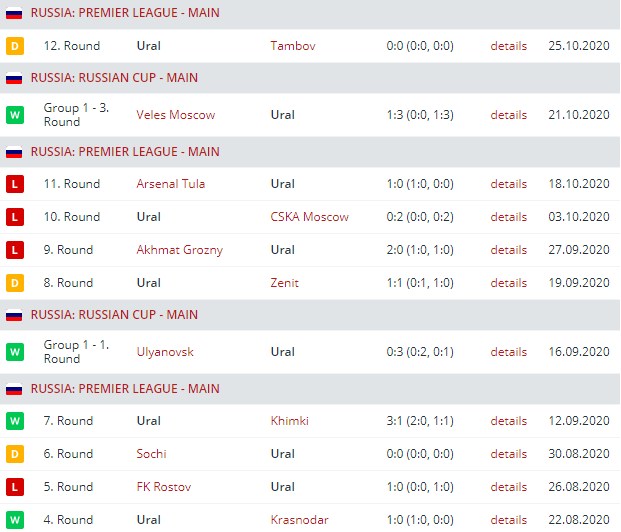Screen dimensions: 621x532
Task: Open details for Akhmat Grozny vs Ural
Action: tap(508, 250)
